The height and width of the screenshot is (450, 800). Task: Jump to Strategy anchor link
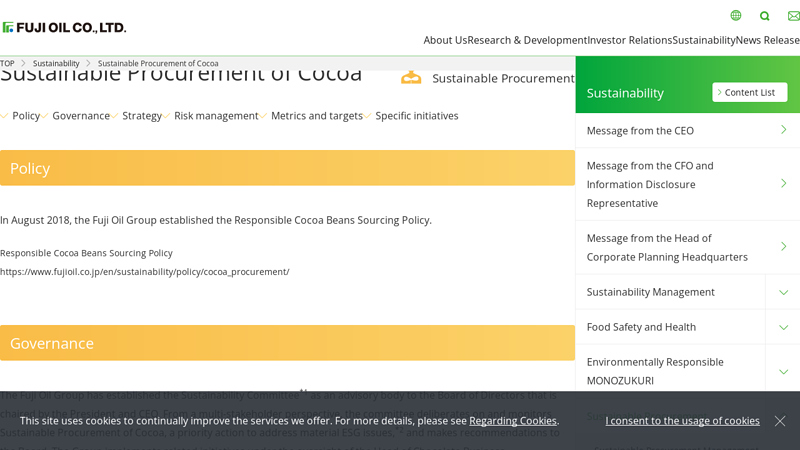coord(142,116)
